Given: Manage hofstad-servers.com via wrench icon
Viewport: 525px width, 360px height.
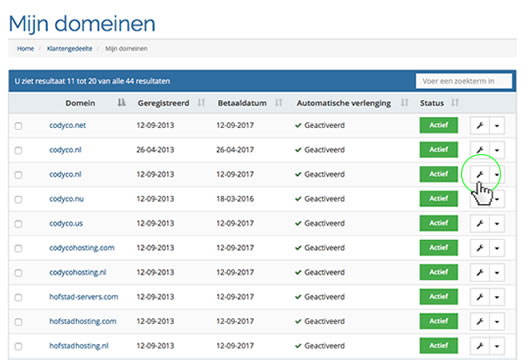Looking at the screenshot, I should click(x=479, y=297).
